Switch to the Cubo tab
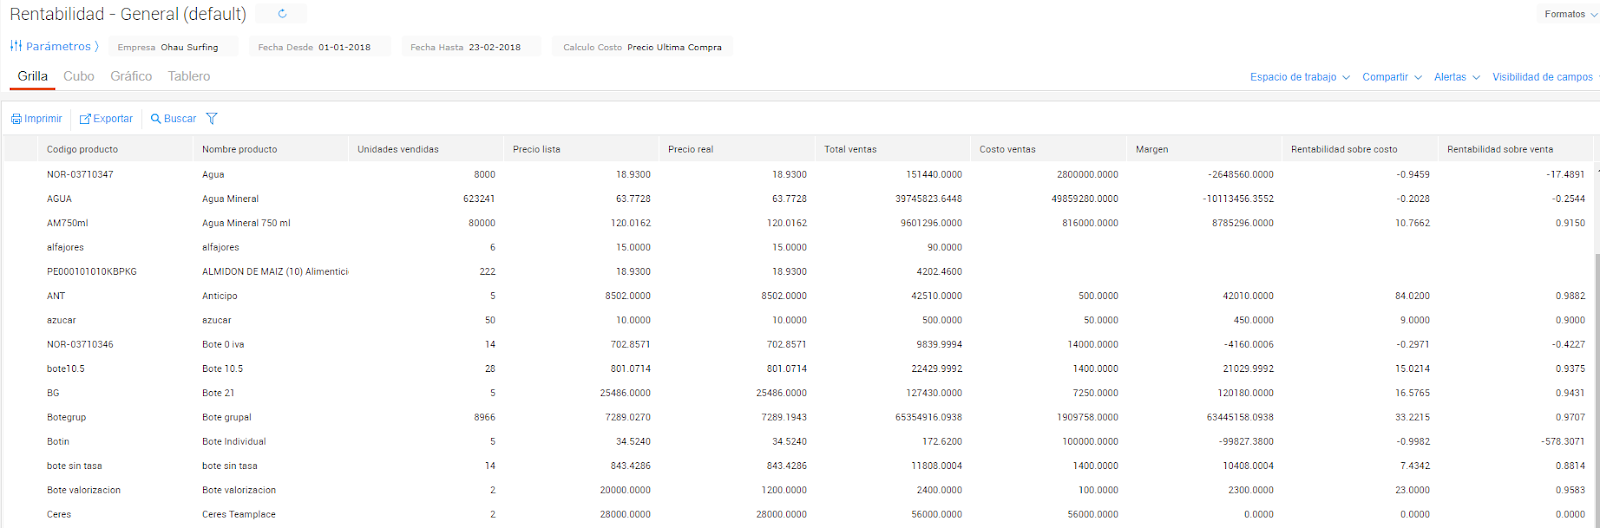The image size is (1600, 528). 79,76
